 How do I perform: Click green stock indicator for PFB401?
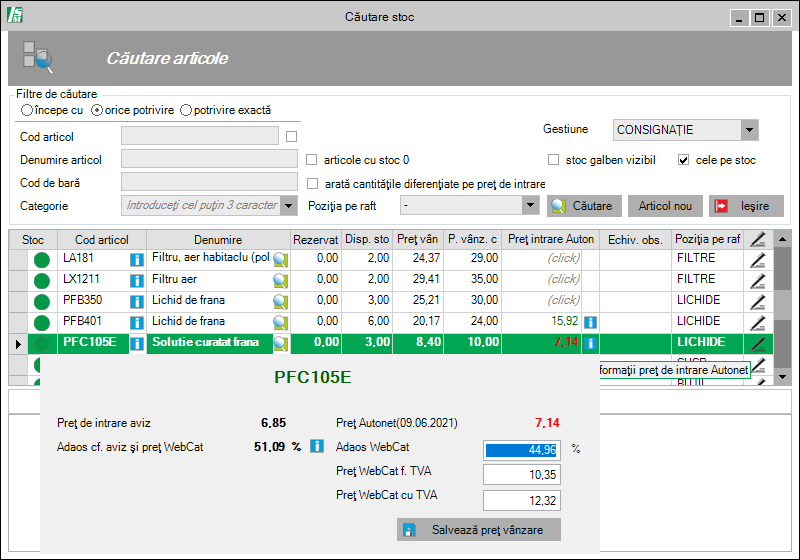(x=42, y=322)
